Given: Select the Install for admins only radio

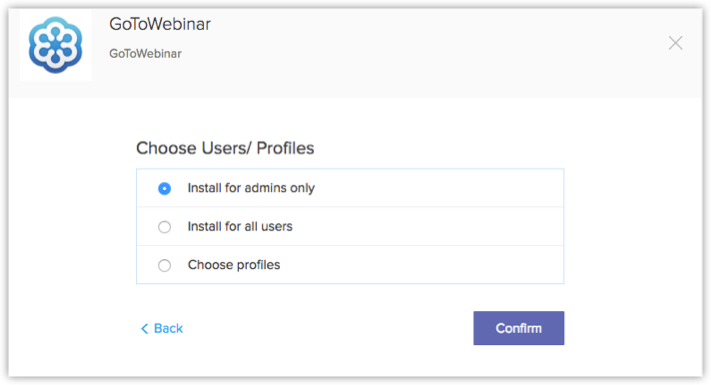Looking at the screenshot, I should [x=165, y=188].
